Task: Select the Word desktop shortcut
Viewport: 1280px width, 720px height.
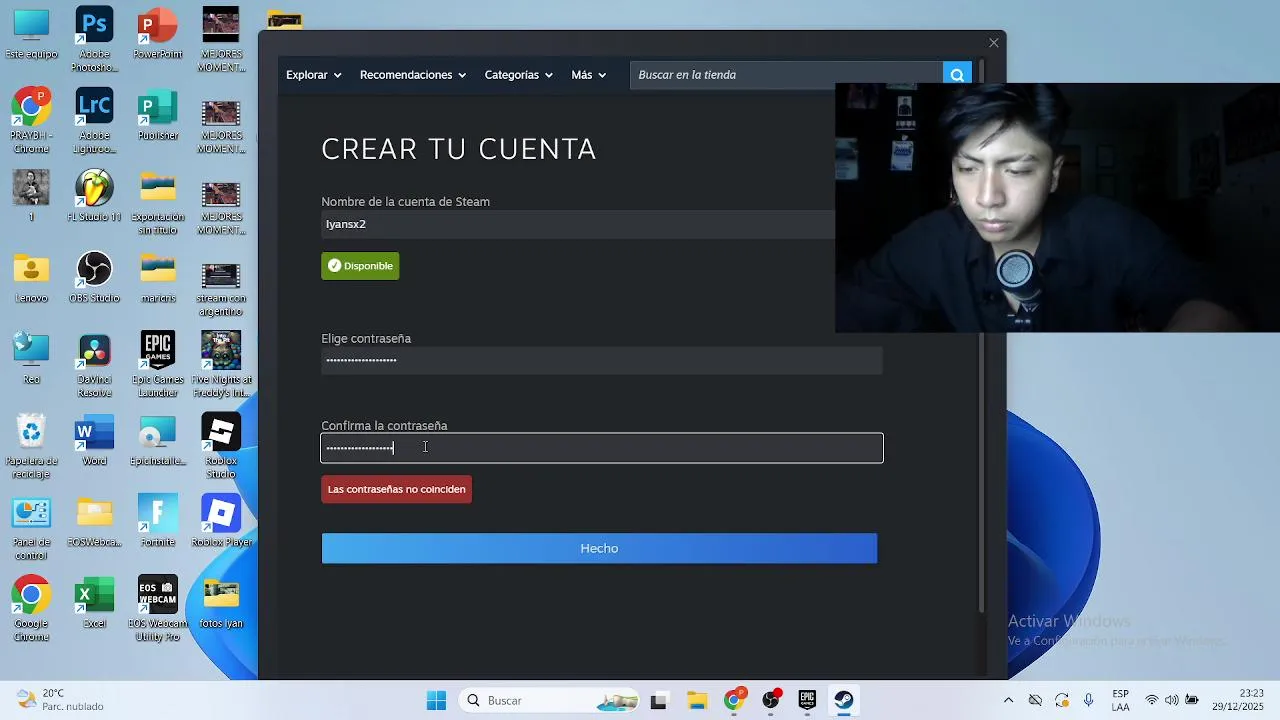Action: tap(94, 441)
